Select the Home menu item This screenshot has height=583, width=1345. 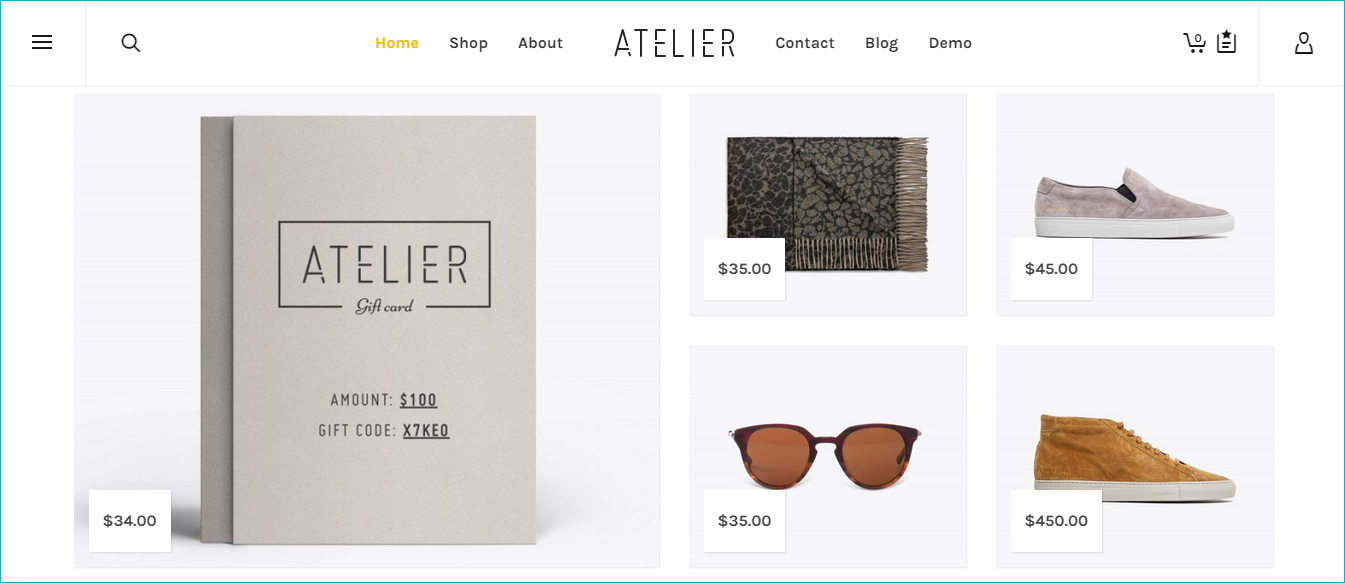(397, 43)
